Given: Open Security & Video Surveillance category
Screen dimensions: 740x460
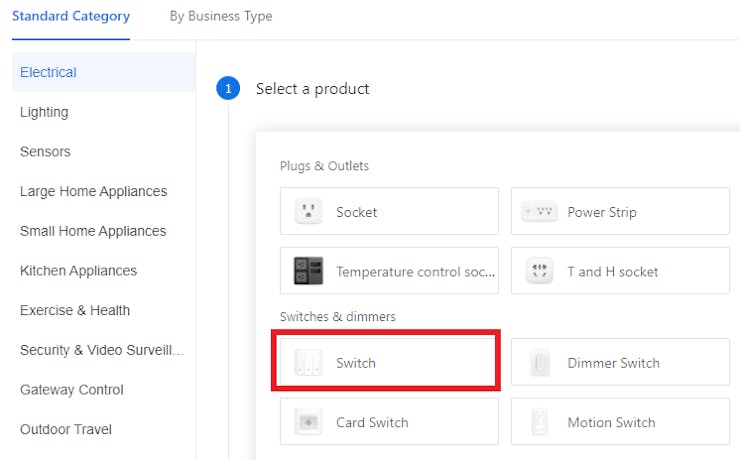Looking at the screenshot, I should point(102,350).
